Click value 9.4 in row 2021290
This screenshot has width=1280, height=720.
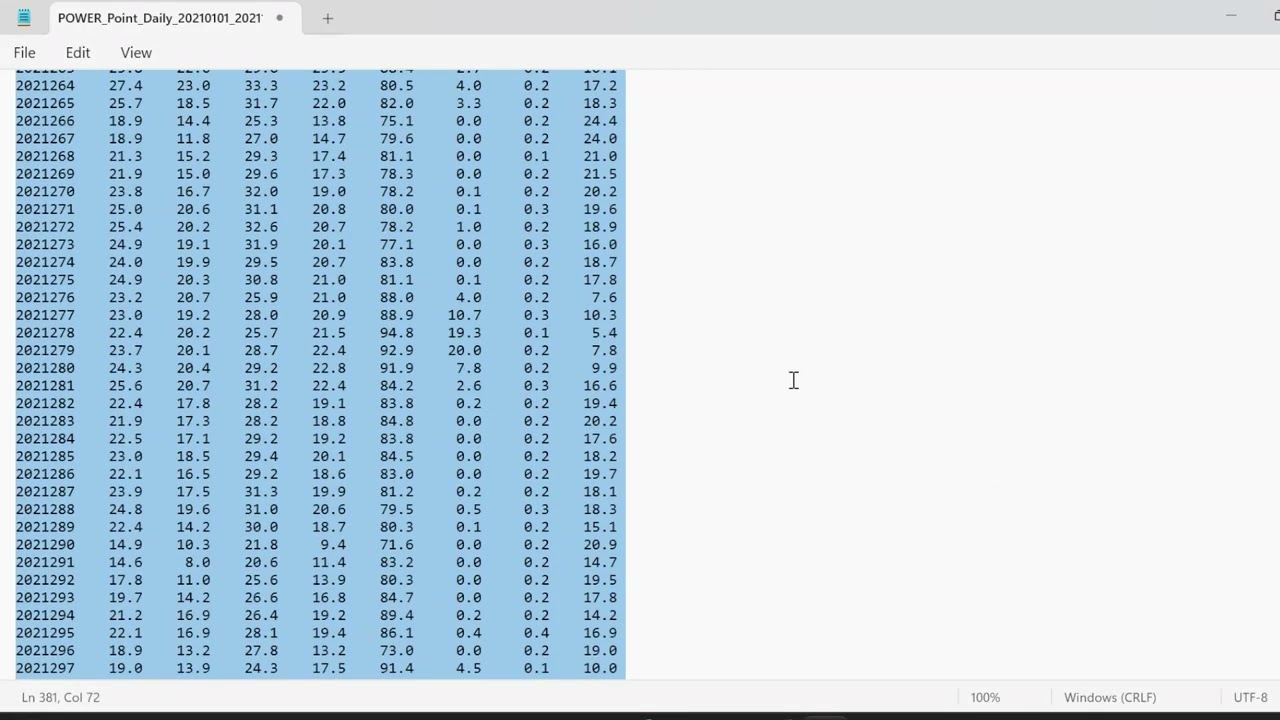pos(332,545)
